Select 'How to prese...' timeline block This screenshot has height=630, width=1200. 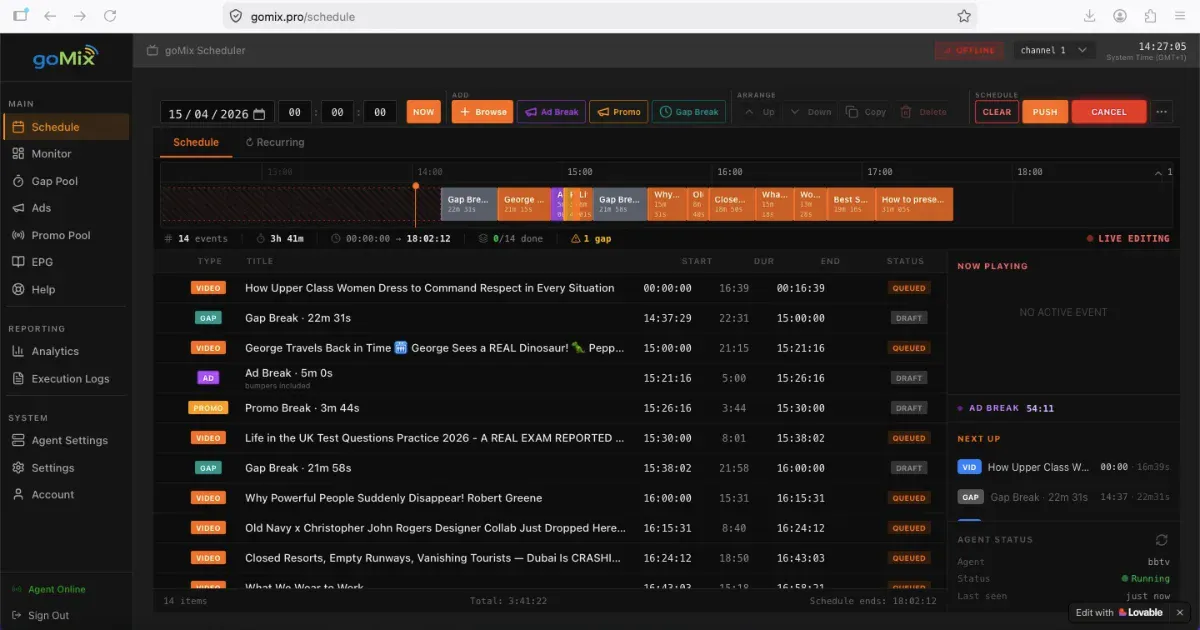point(914,204)
